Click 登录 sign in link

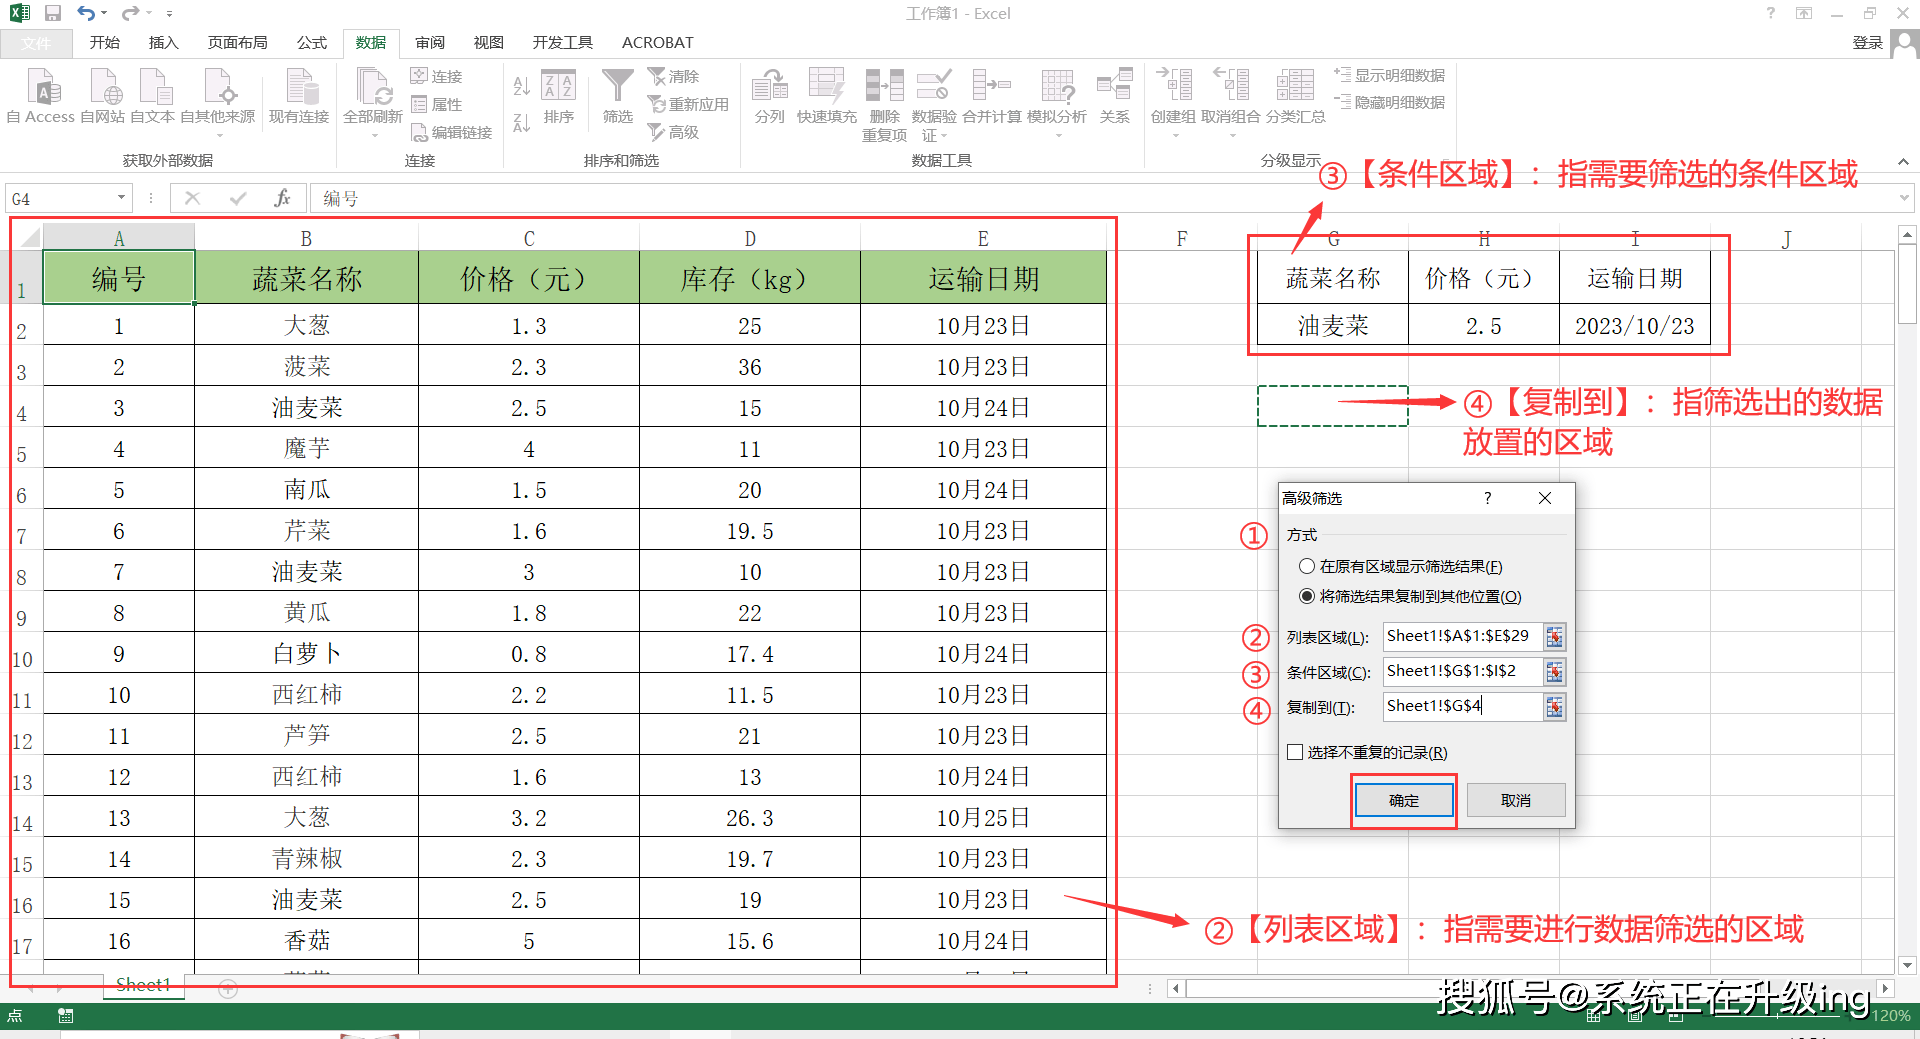pos(1868,43)
